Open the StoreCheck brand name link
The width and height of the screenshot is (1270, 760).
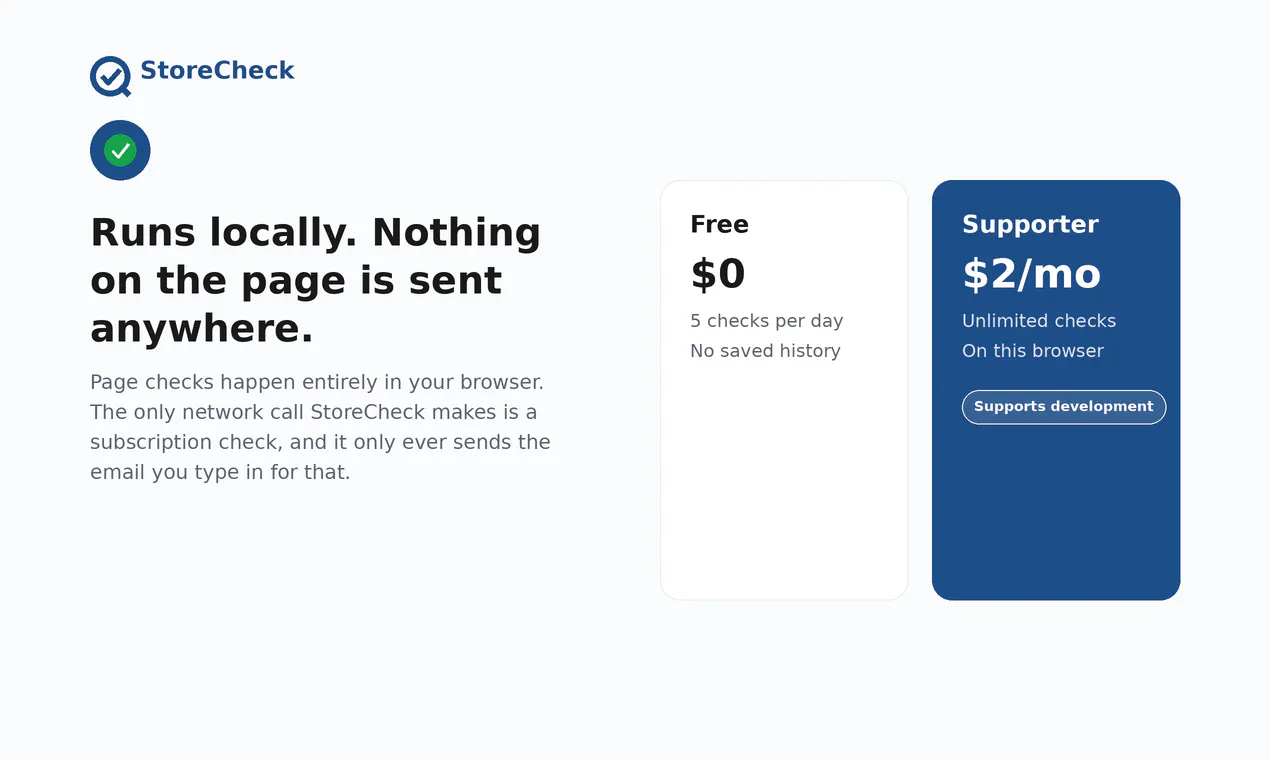pos(217,71)
